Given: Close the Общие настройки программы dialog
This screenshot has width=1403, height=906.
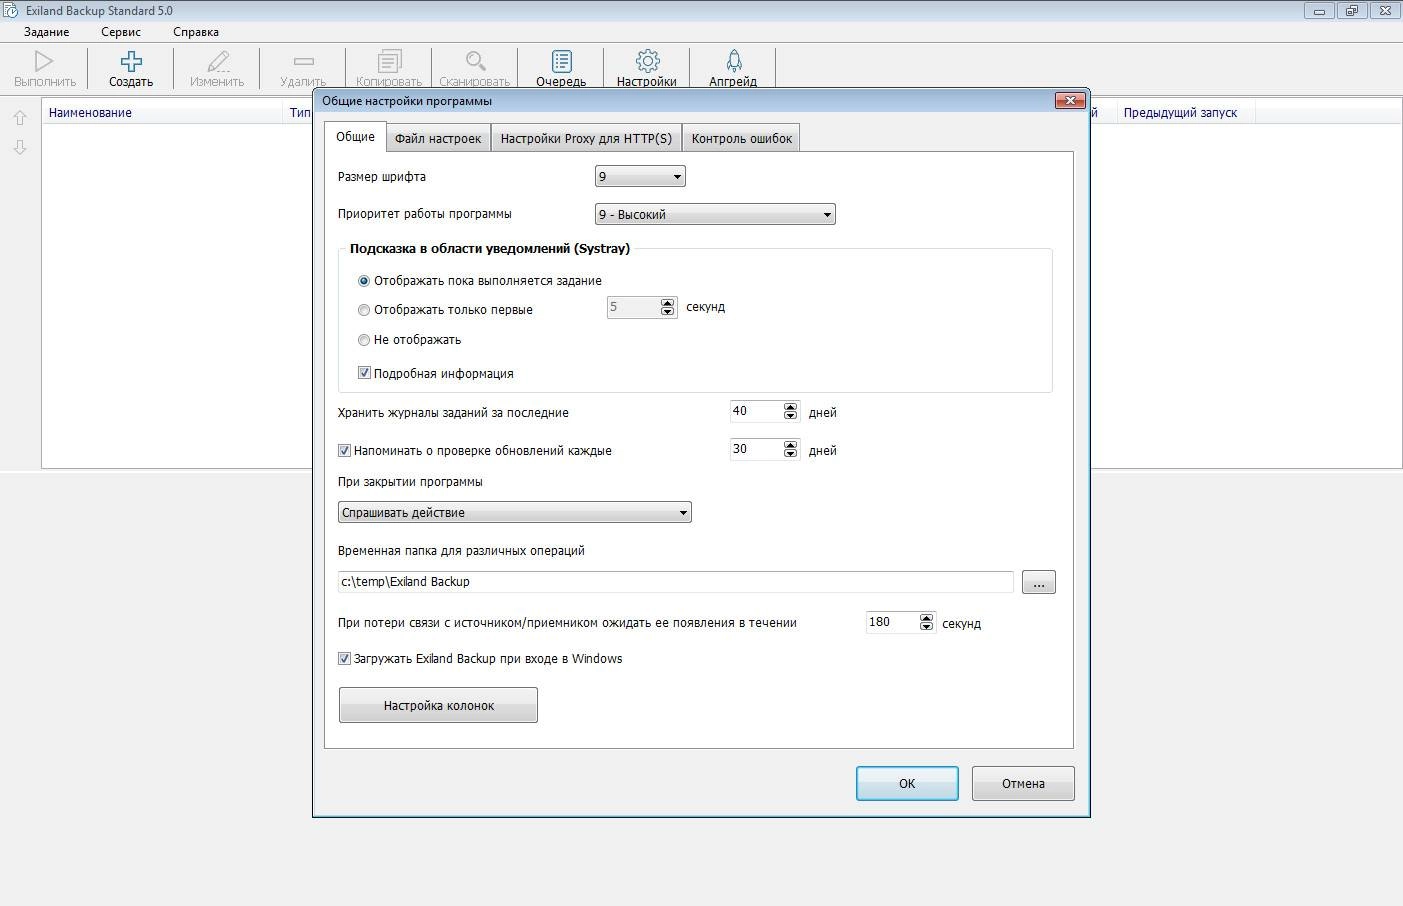Looking at the screenshot, I should coord(1070,101).
